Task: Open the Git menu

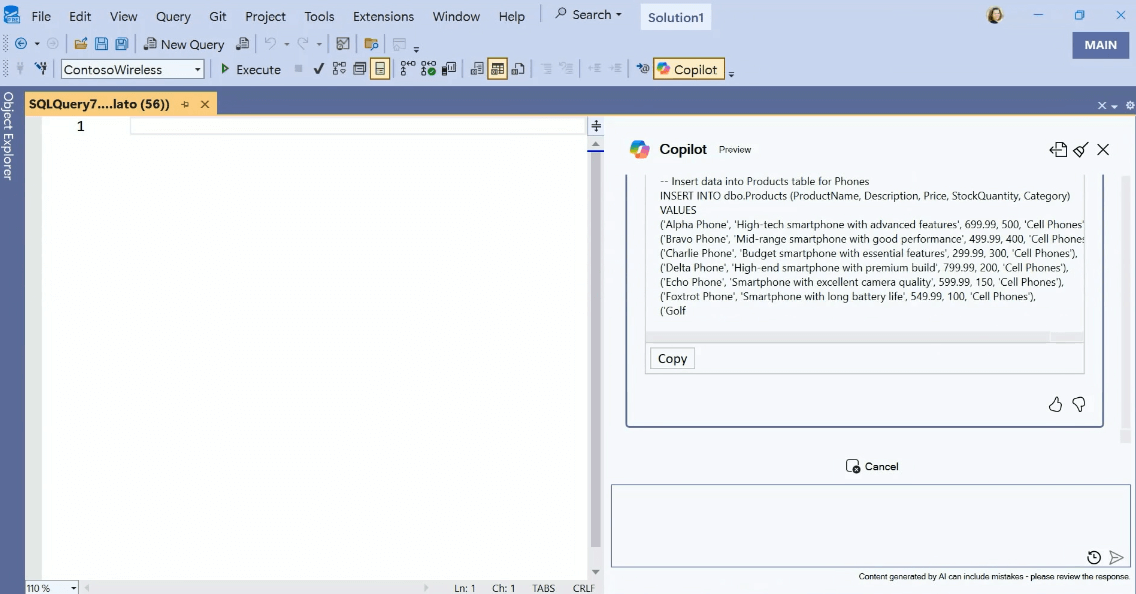Action: [217, 16]
